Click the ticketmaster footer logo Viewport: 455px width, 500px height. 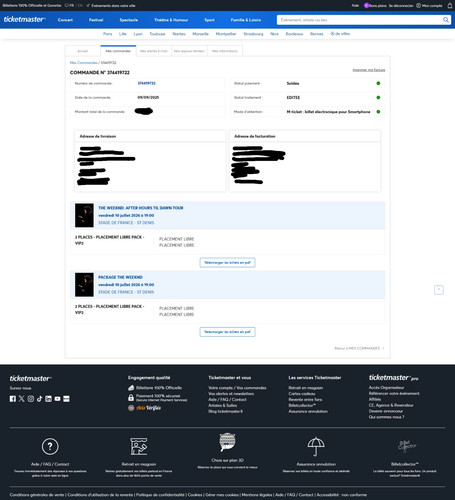(30, 378)
